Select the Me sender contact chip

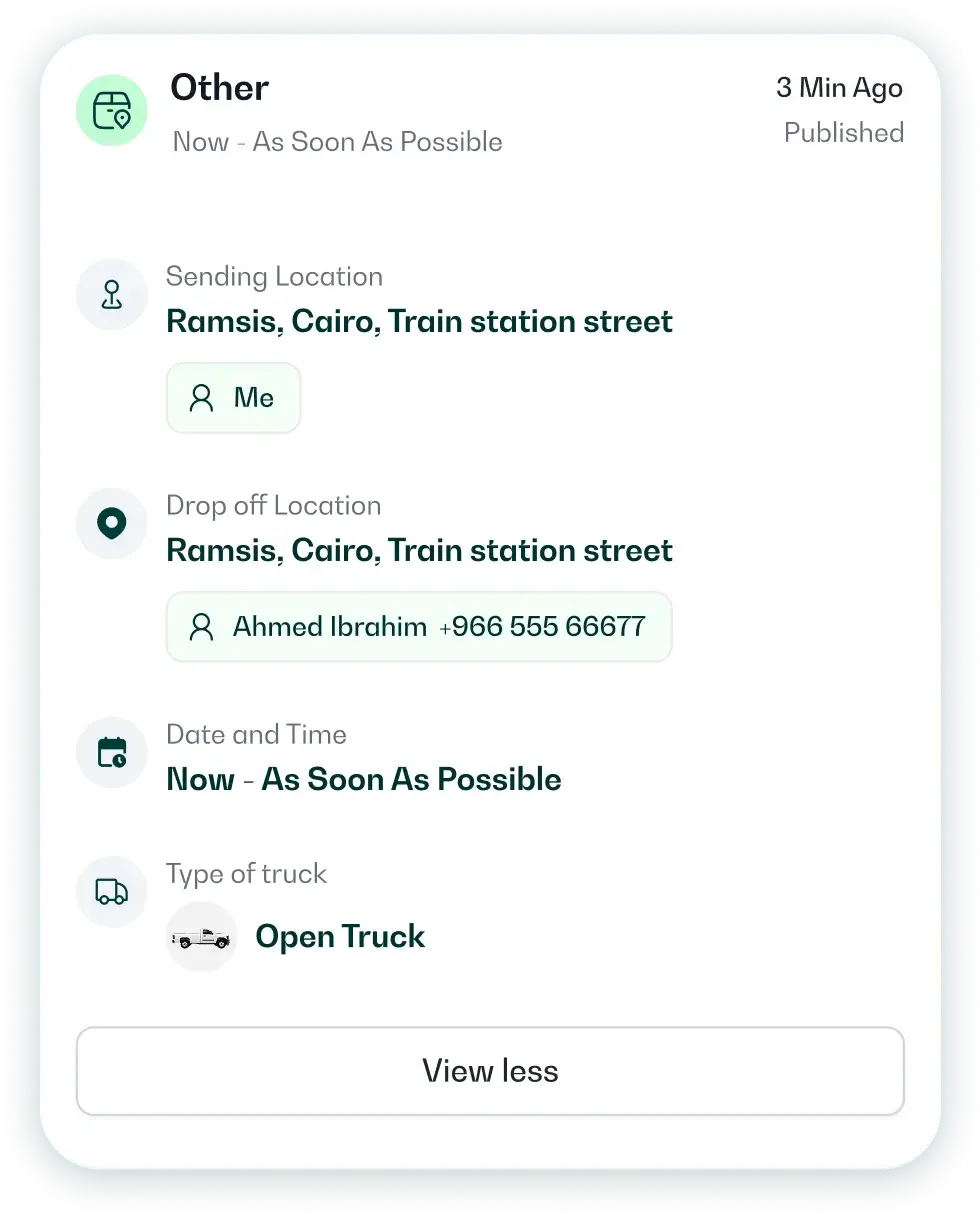coord(233,398)
